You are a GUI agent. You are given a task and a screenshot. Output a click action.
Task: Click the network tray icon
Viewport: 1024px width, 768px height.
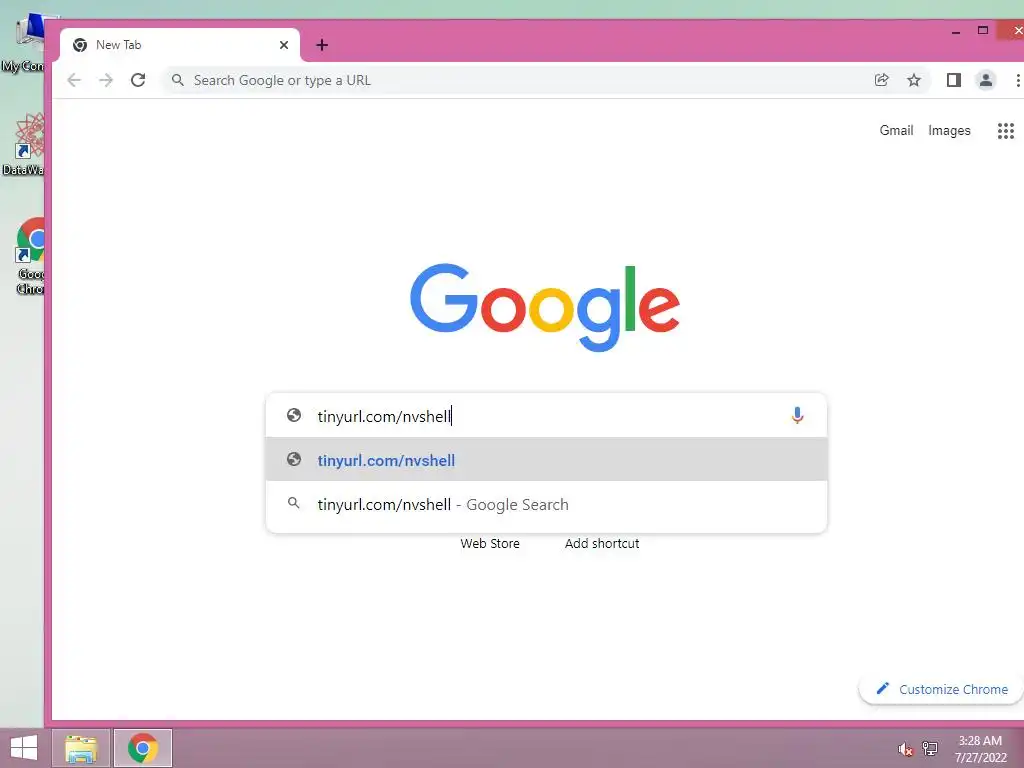pyautogui.click(x=930, y=749)
